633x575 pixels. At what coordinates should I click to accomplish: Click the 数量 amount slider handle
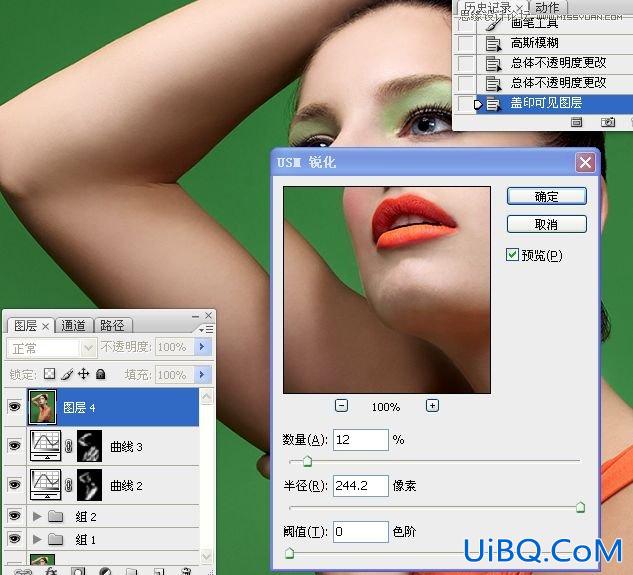[307, 461]
